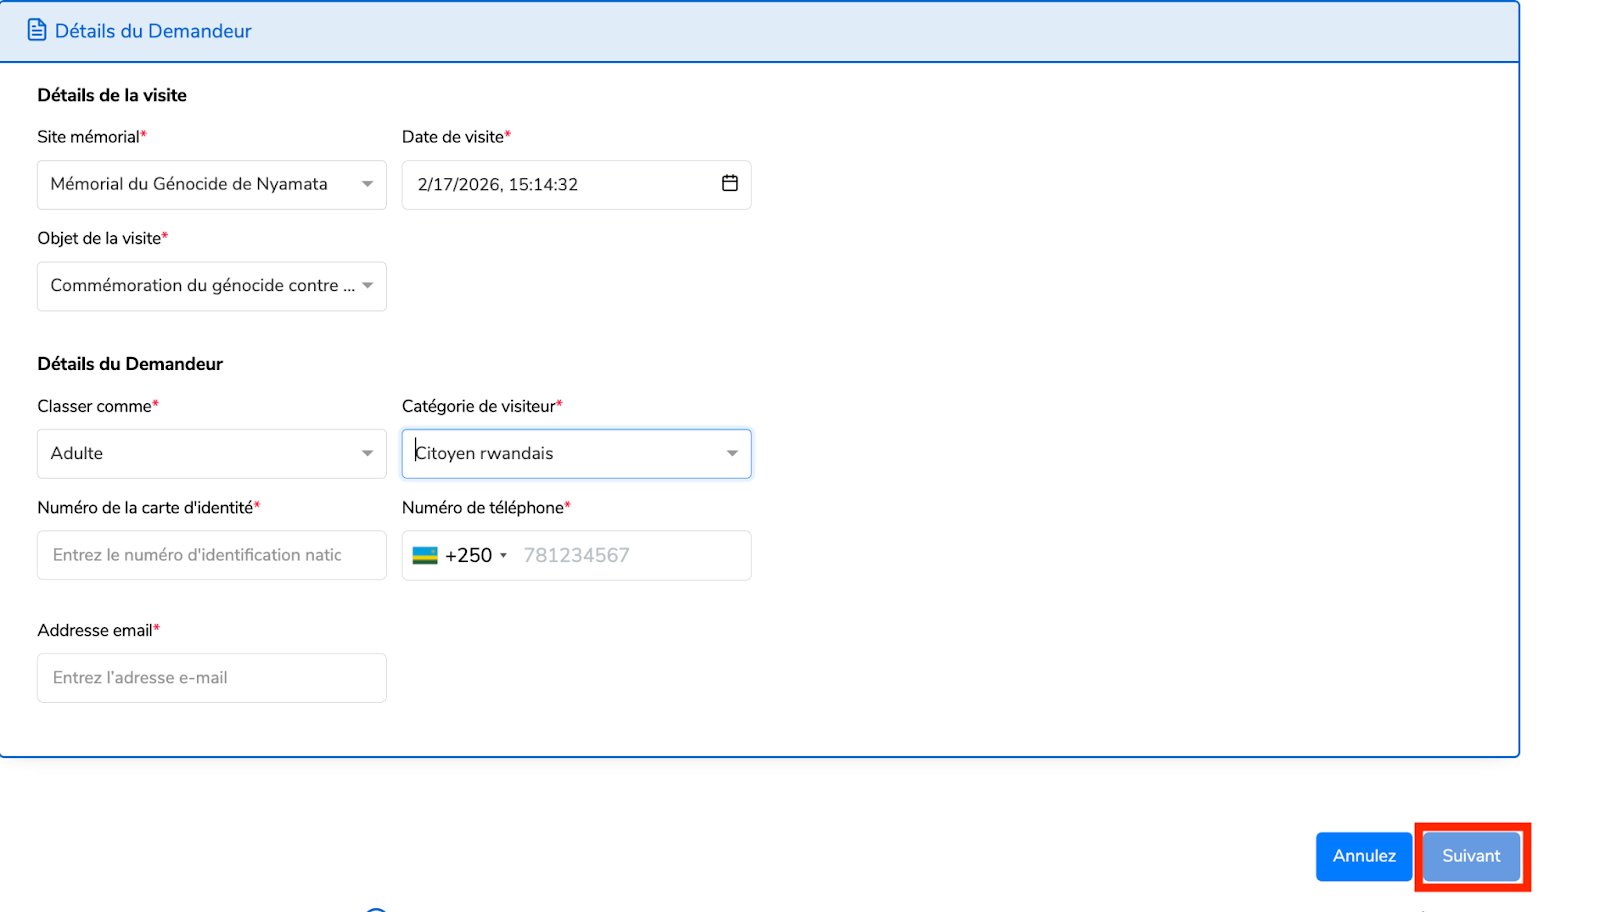Click the Suivant button

(1471, 856)
